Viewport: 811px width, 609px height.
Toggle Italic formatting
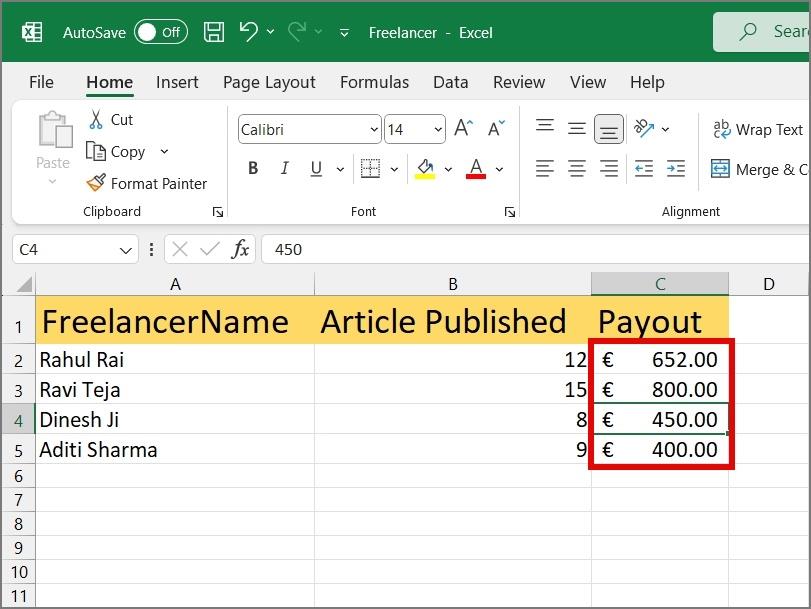coord(284,168)
